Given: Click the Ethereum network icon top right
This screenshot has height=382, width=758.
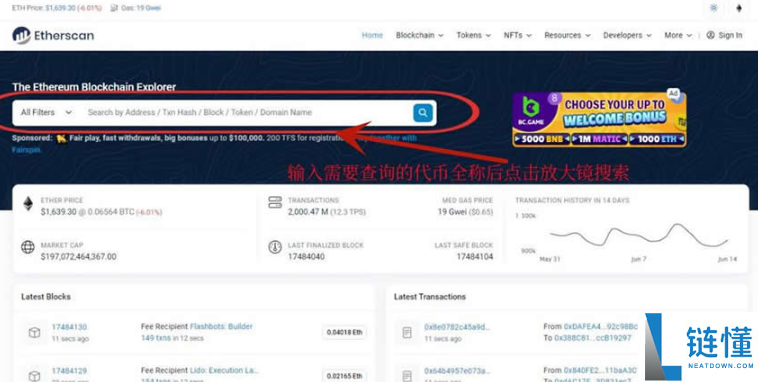Looking at the screenshot, I should tap(739, 8).
